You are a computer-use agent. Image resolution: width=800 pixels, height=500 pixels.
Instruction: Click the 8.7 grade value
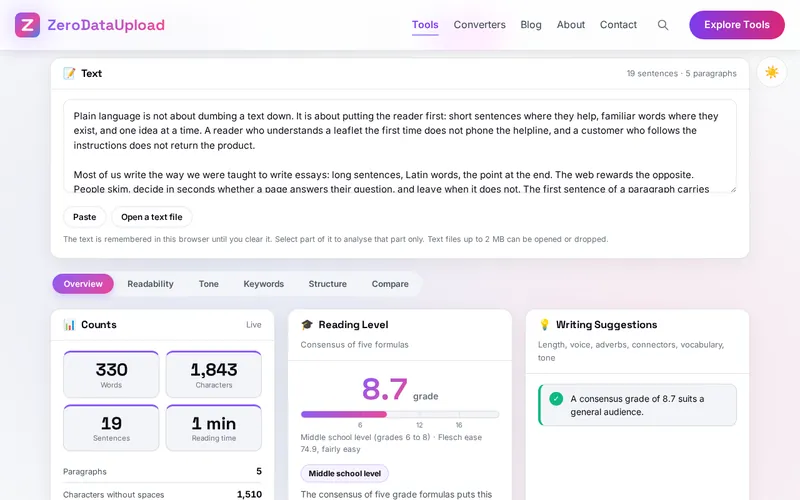385,389
